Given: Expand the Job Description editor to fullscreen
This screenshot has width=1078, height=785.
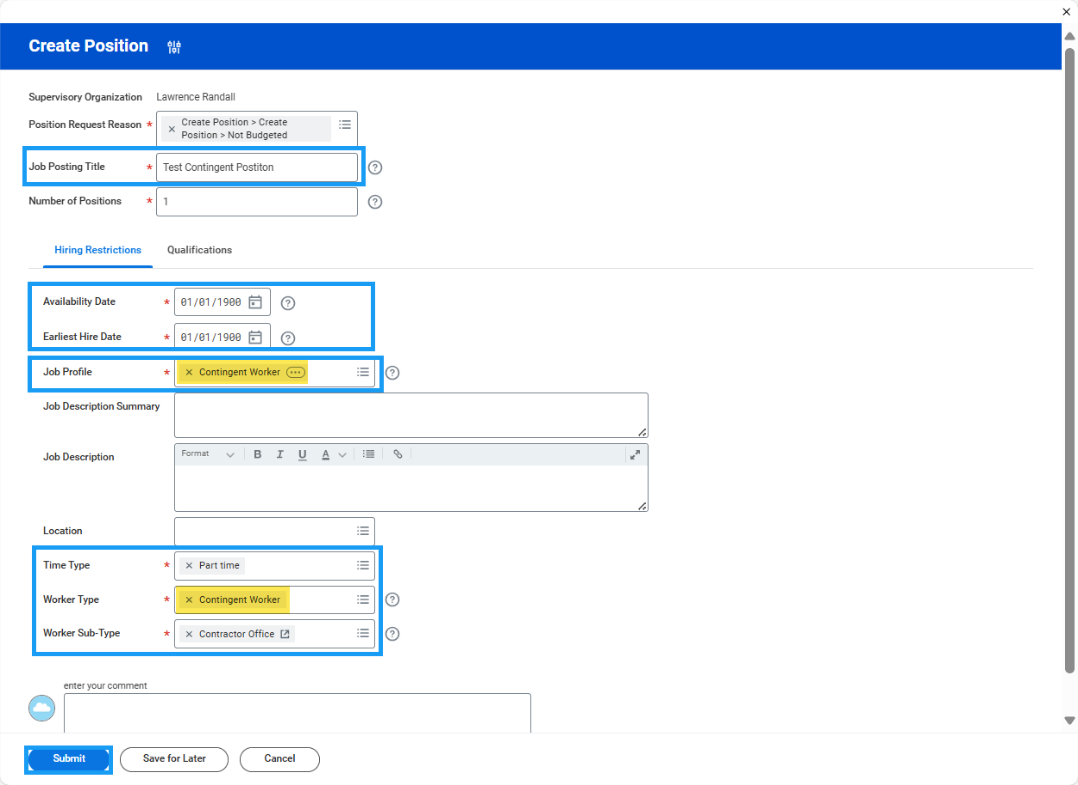Looking at the screenshot, I should 634,454.
